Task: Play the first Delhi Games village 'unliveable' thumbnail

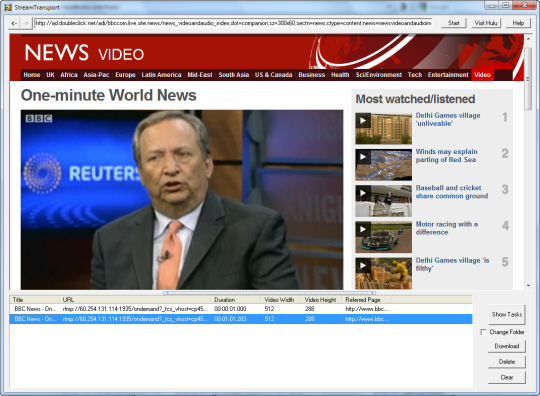Action: tap(383, 128)
